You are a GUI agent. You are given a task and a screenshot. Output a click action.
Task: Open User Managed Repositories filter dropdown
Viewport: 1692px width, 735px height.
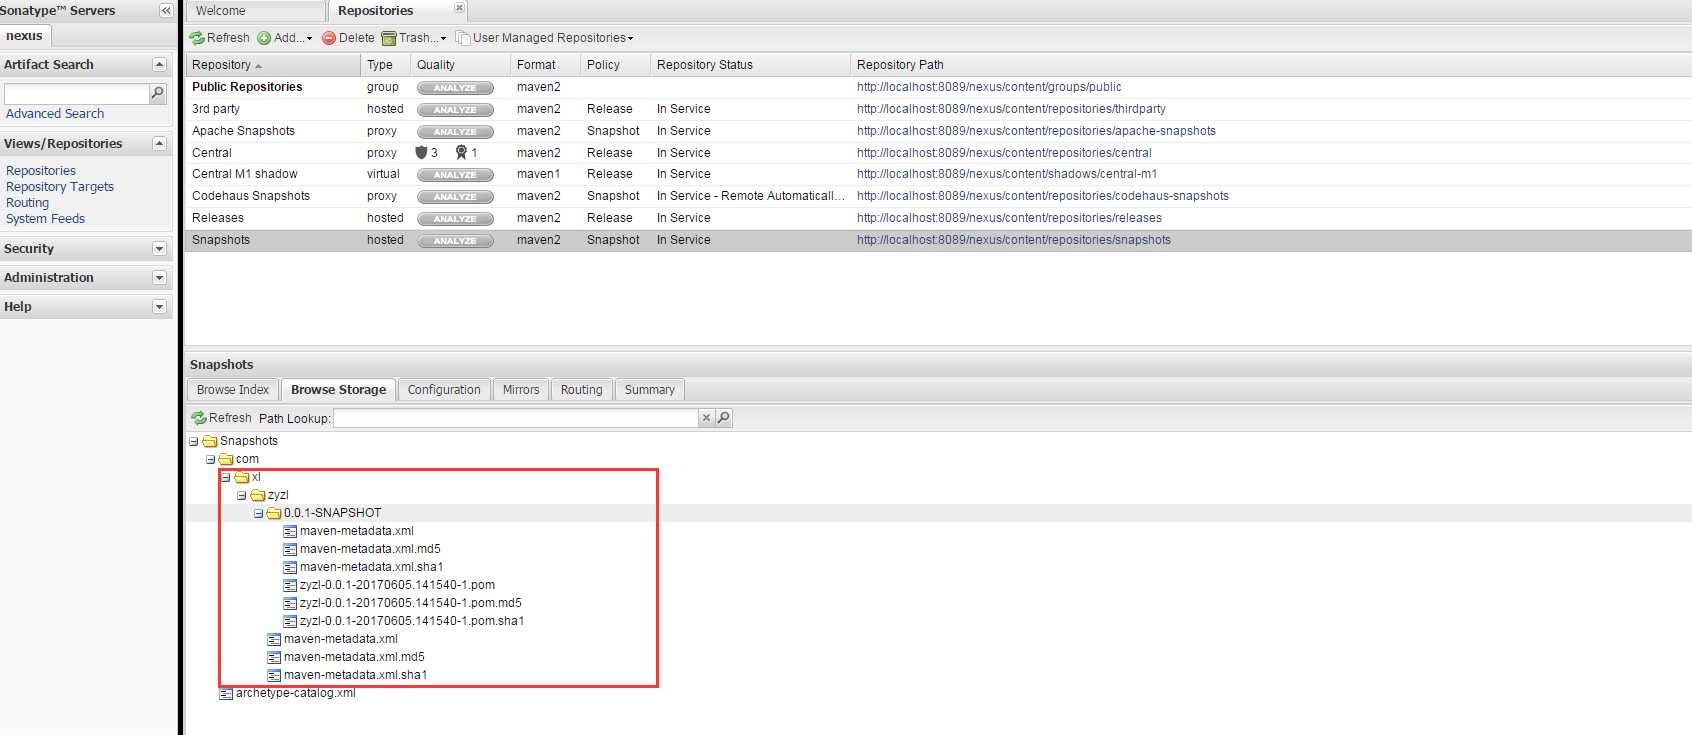pos(545,38)
